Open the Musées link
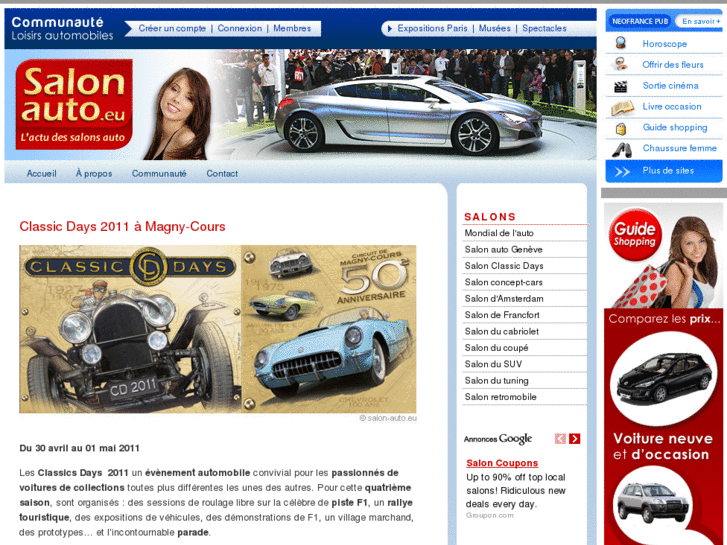The image size is (727, 545). click(495, 28)
